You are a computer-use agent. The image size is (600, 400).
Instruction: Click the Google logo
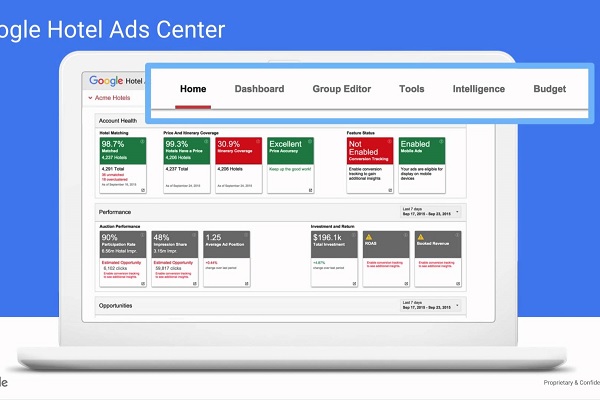(105, 80)
